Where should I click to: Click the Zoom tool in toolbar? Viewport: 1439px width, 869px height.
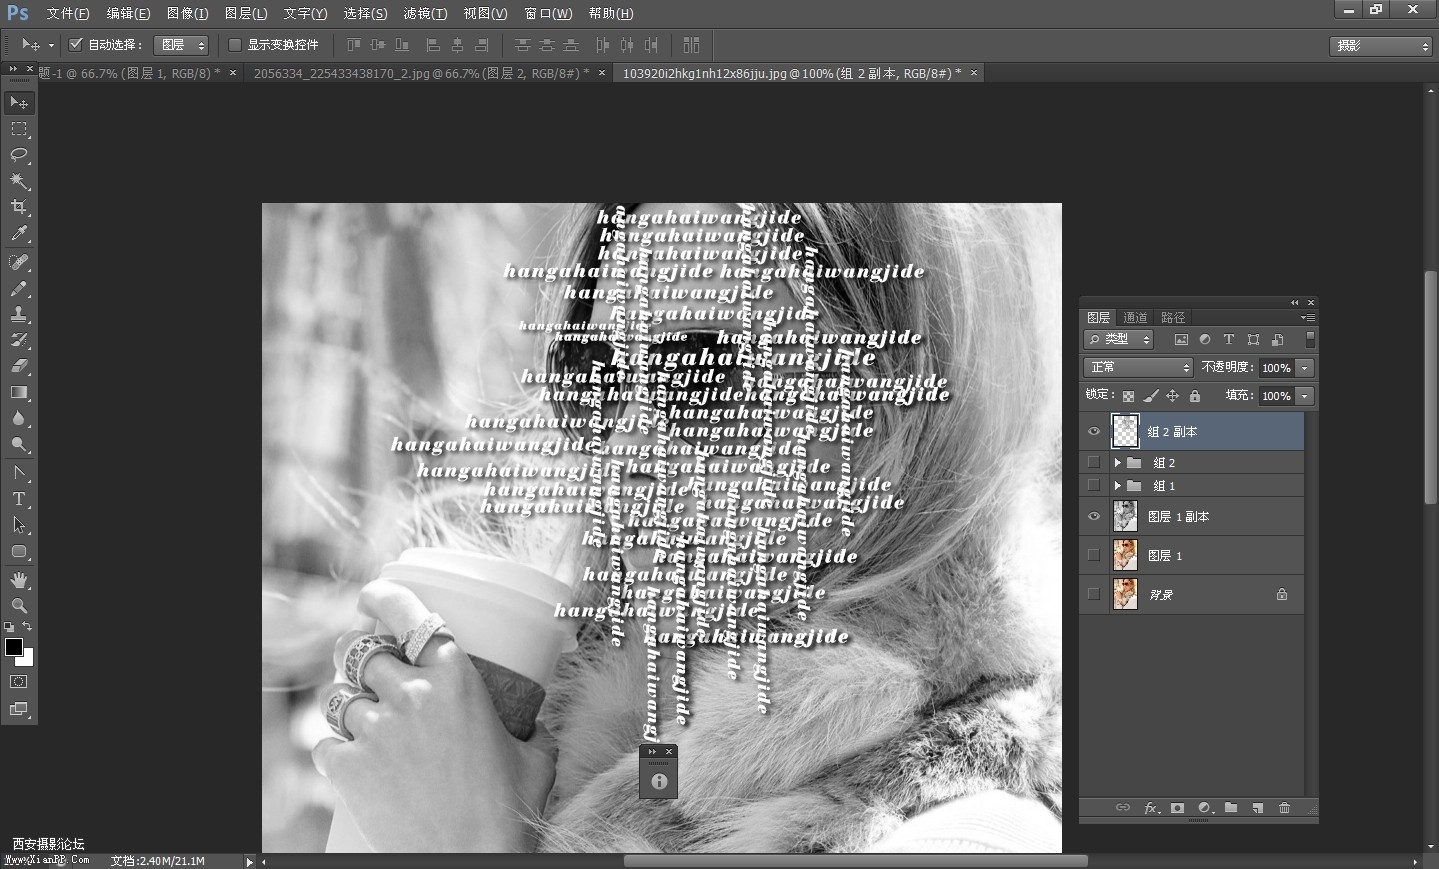pos(19,605)
